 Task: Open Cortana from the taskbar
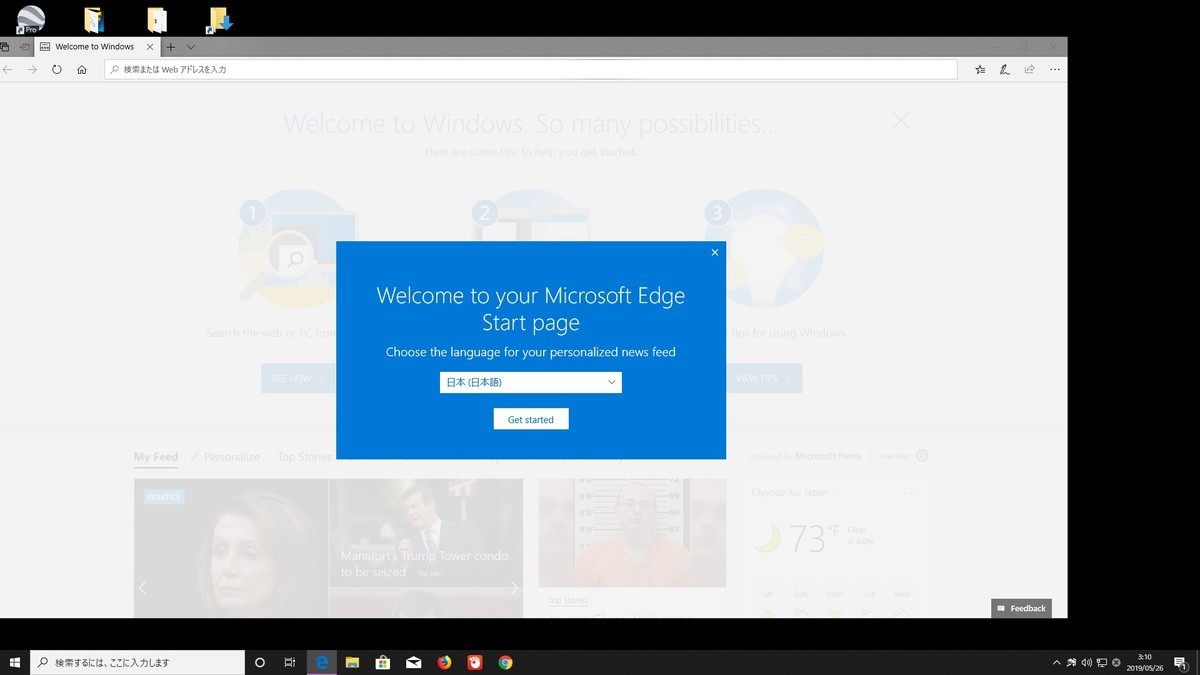(260, 662)
